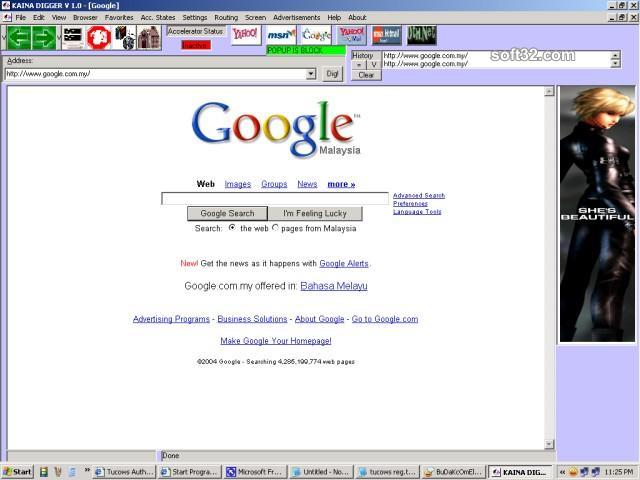The image size is (640, 480).
Task: Stop loading with the red octagon icon
Action: (x=98, y=38)
